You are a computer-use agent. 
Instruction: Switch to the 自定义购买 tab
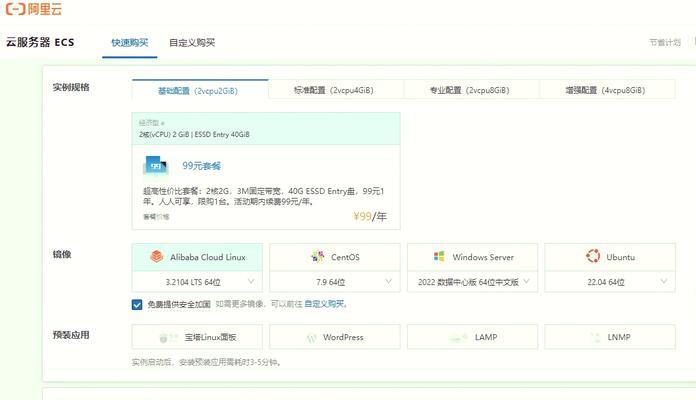(x=192, y=43)
